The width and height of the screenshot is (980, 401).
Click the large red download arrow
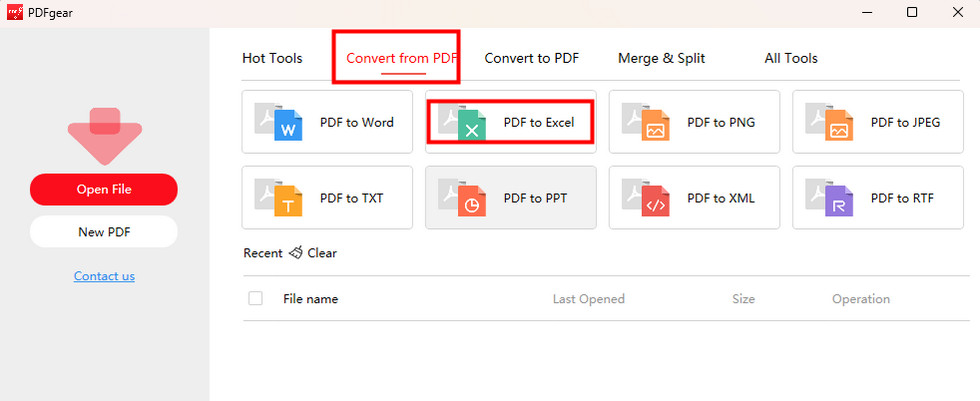[x=105, y=136]
